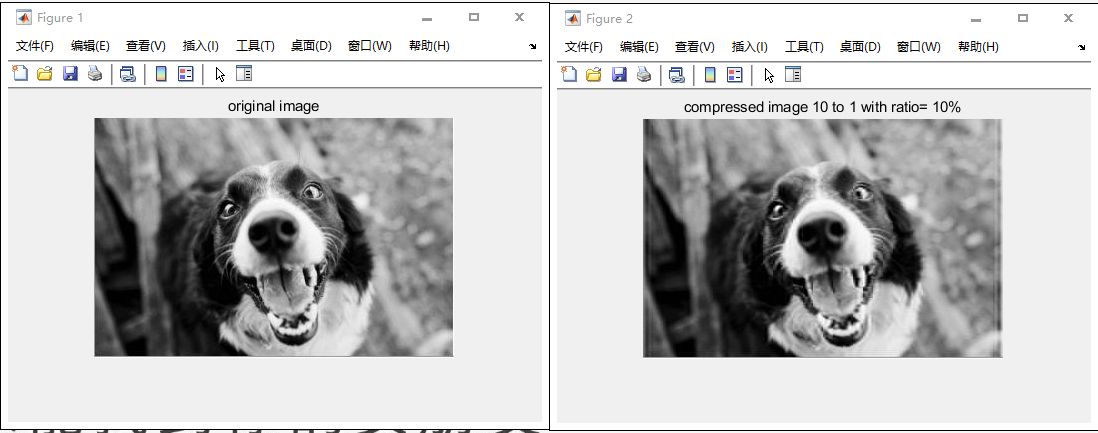
Task: Close the Figure 2 window
Action: 1068,18
